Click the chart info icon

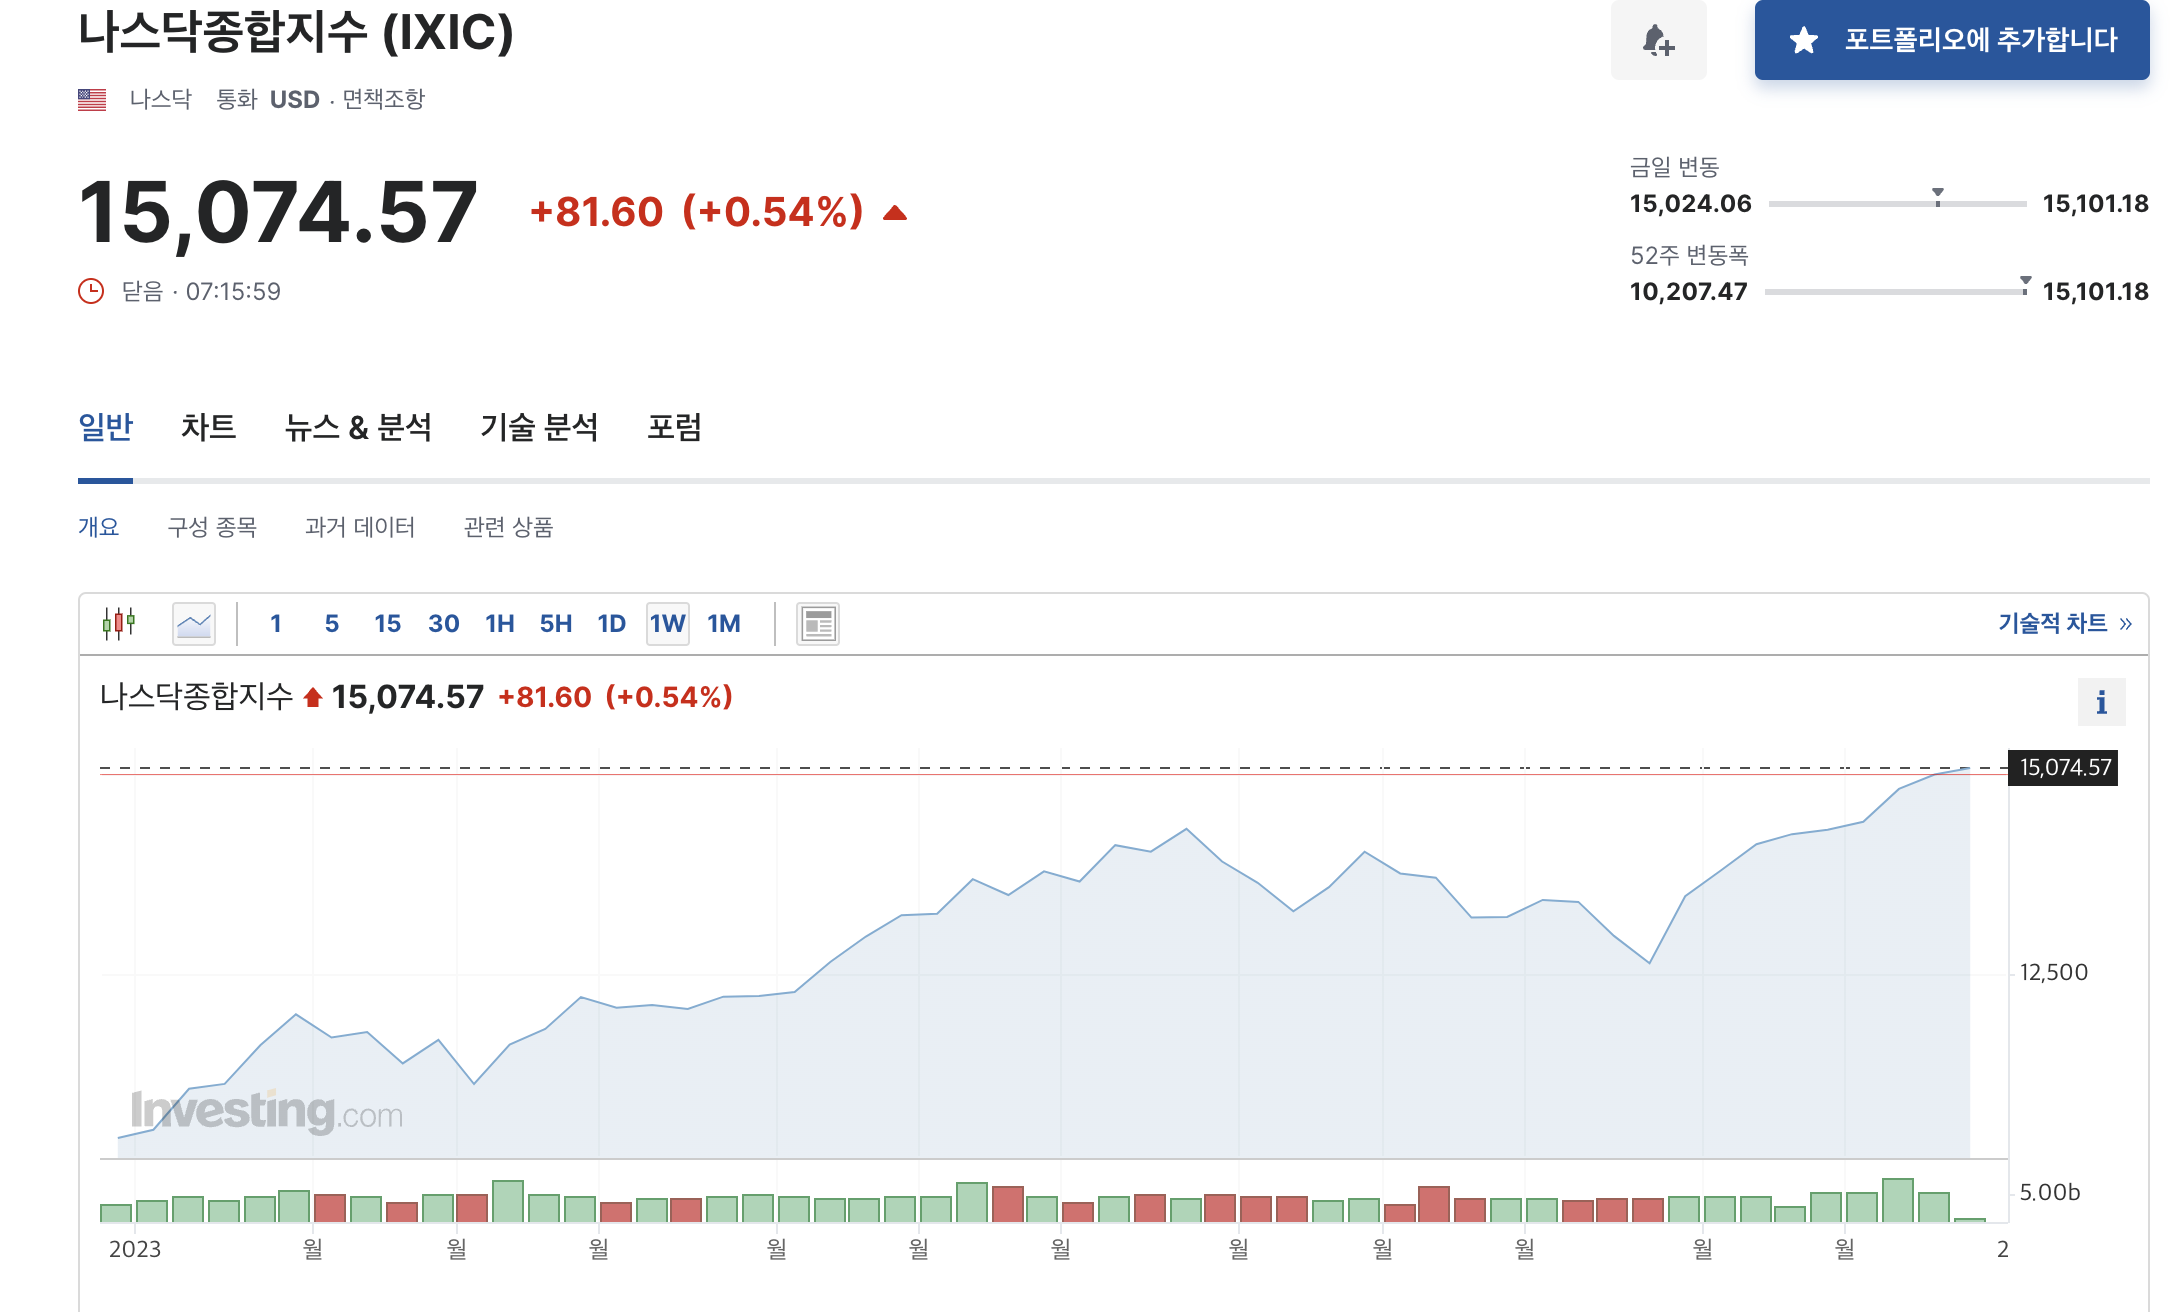pos(2101,702)
